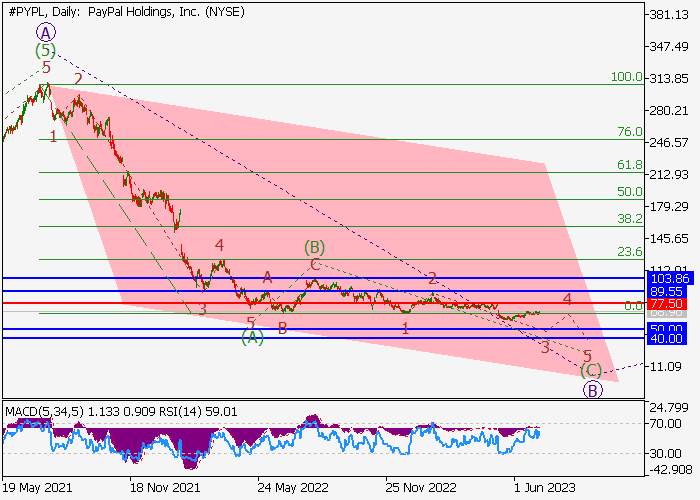
Task: Click the 347.49 price axis value
Action: pyautogui.click(x=670, y=46)
